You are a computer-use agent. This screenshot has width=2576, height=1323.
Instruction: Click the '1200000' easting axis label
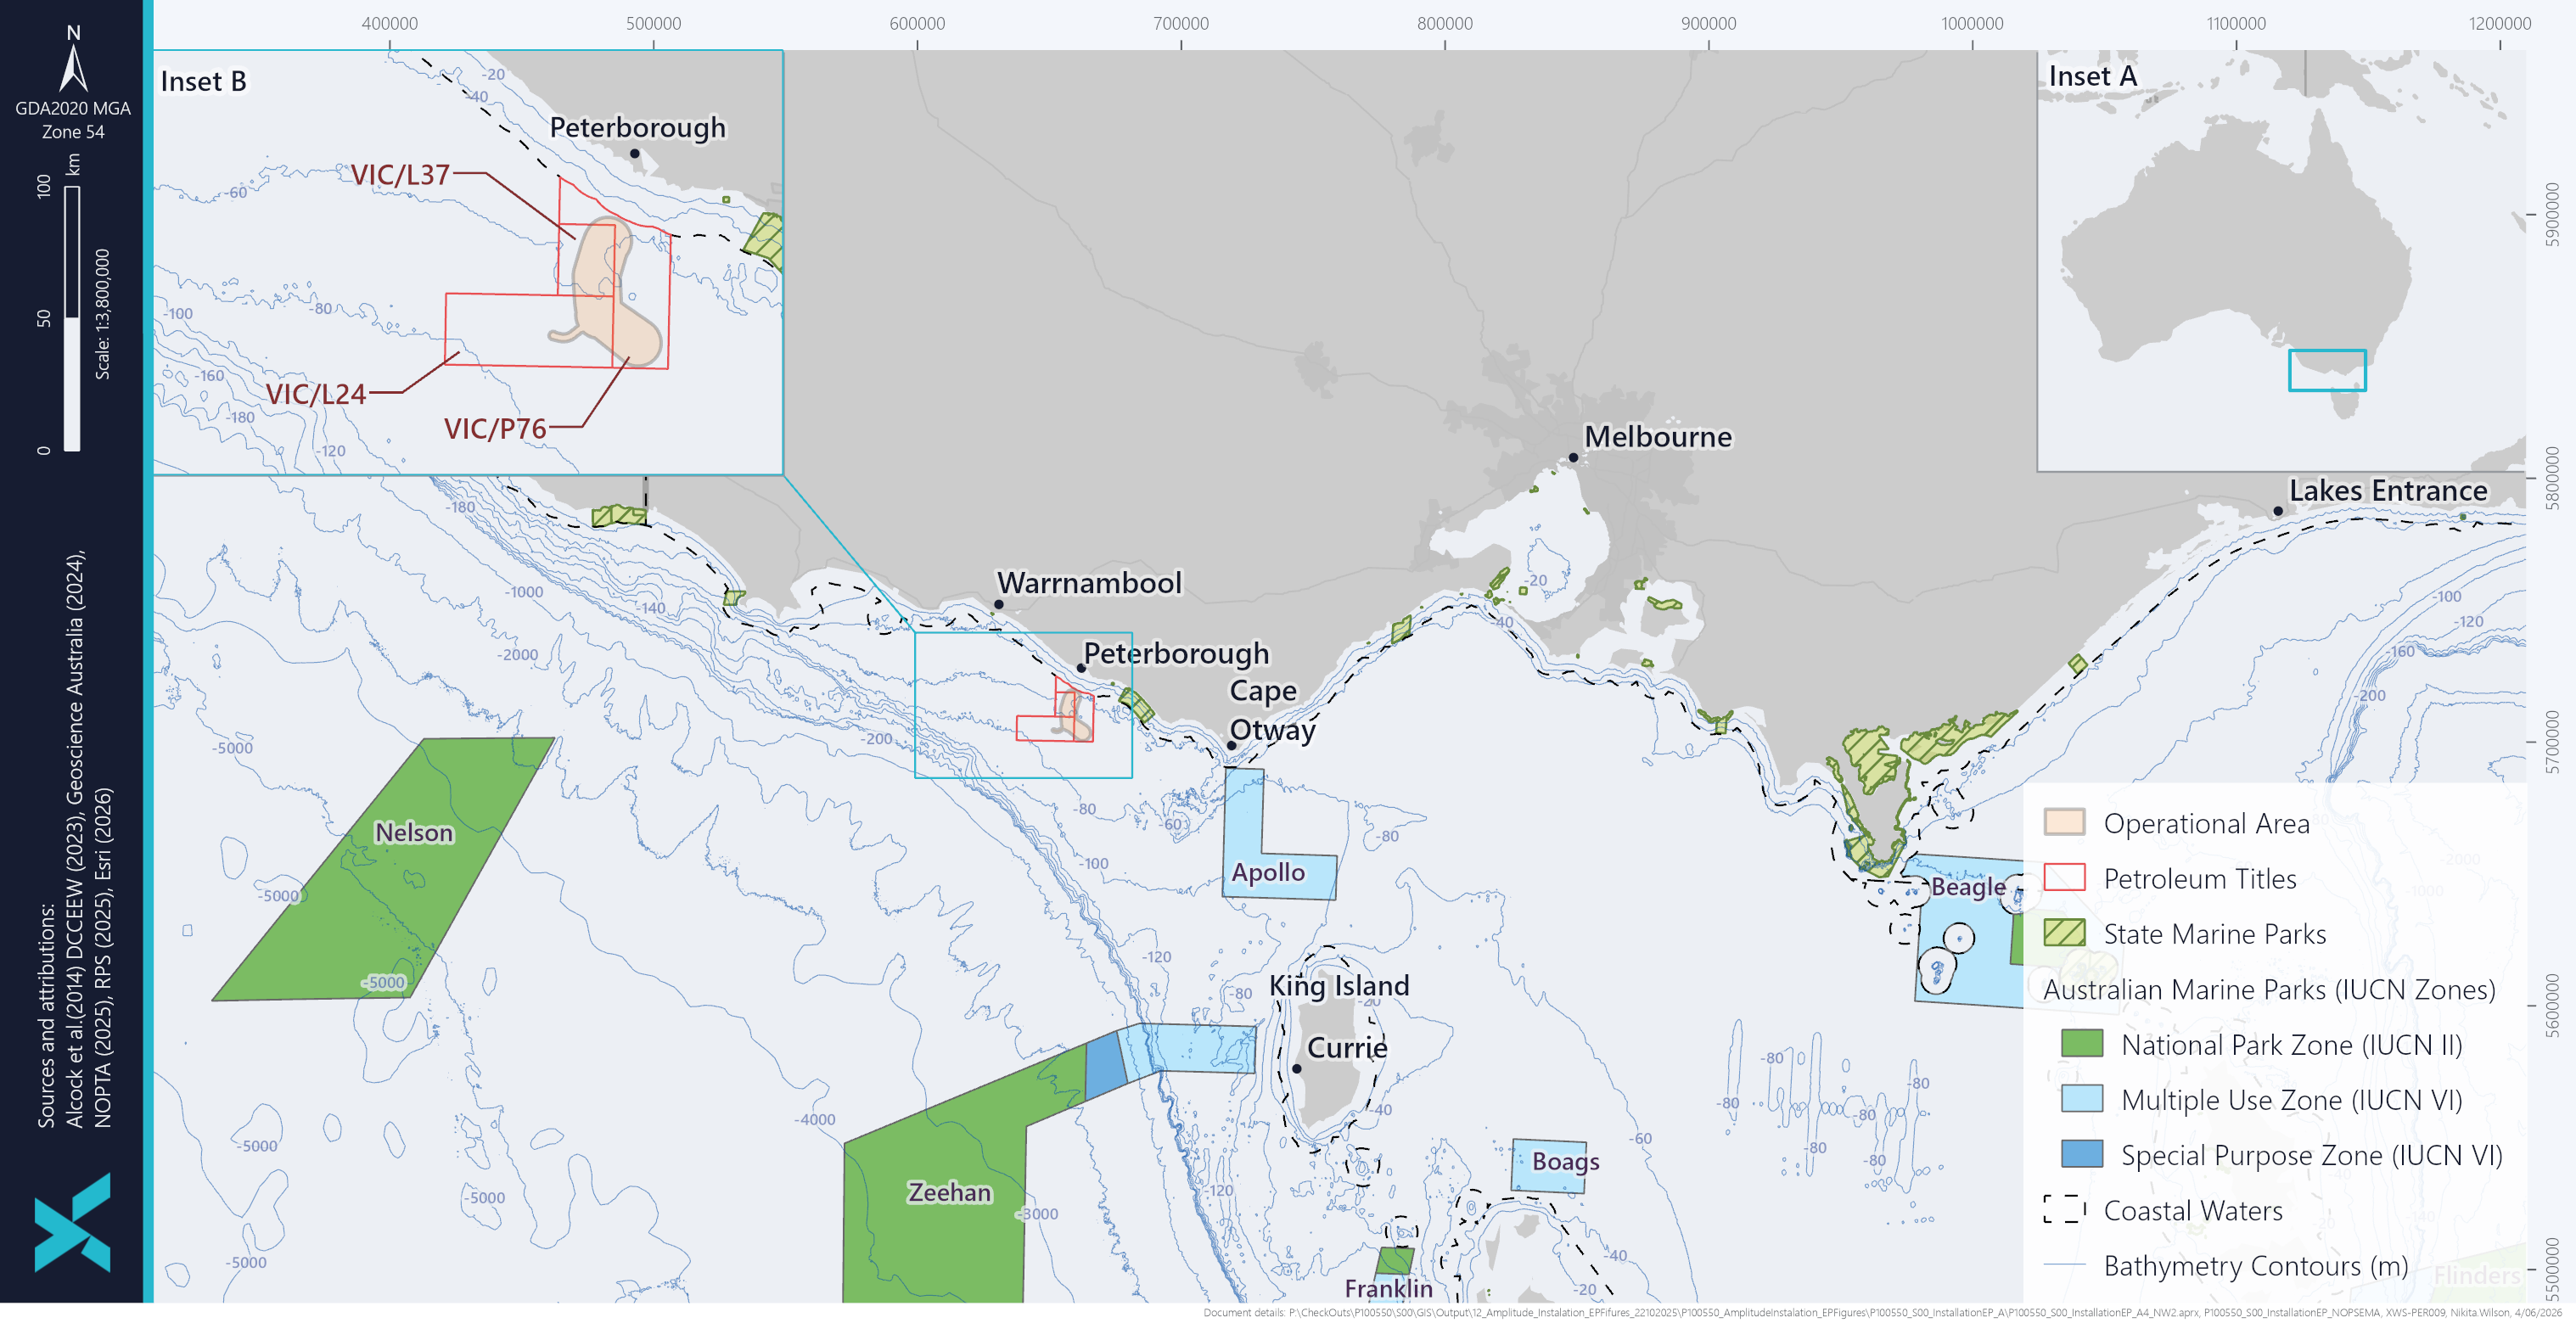coord(2500,23)
